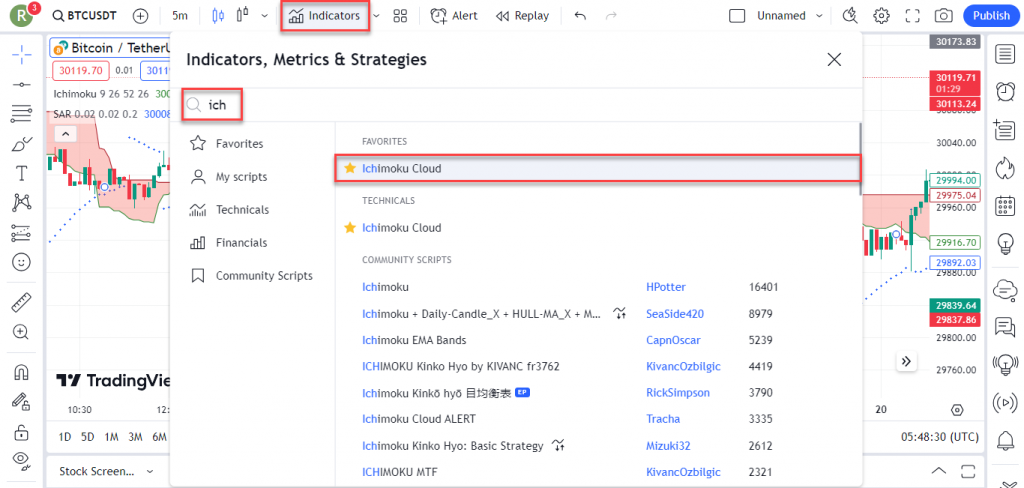Start bar Replay mode
Screen dimensions: 1024x488
522,16
